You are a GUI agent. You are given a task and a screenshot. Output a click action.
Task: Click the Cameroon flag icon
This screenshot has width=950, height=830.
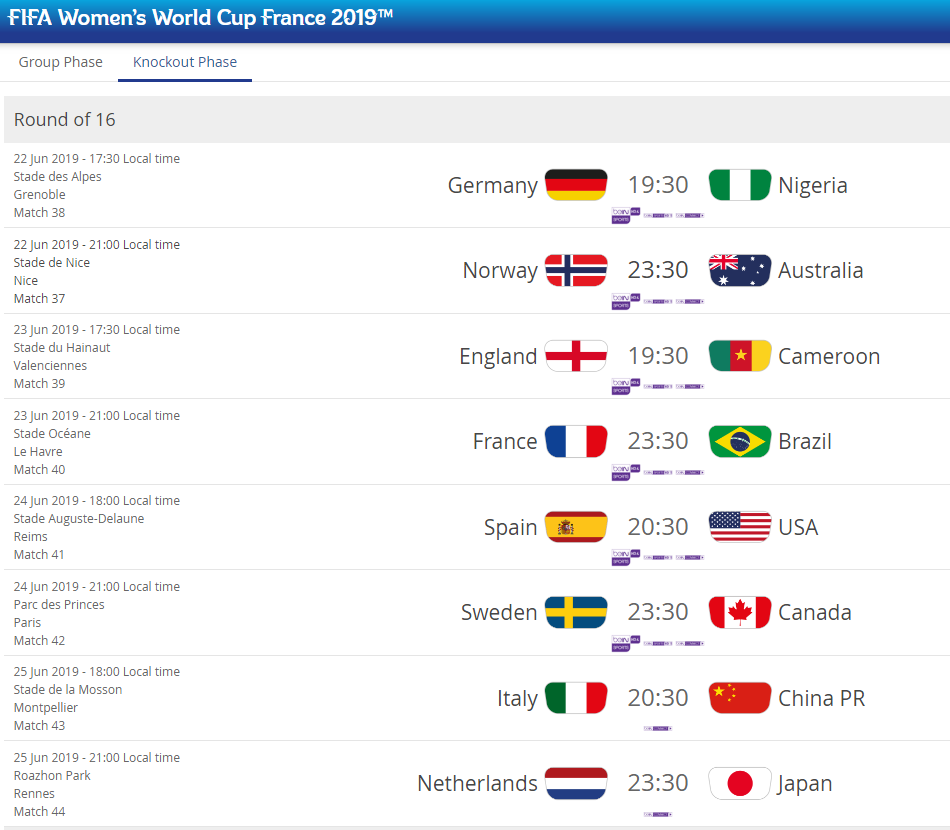740,356
